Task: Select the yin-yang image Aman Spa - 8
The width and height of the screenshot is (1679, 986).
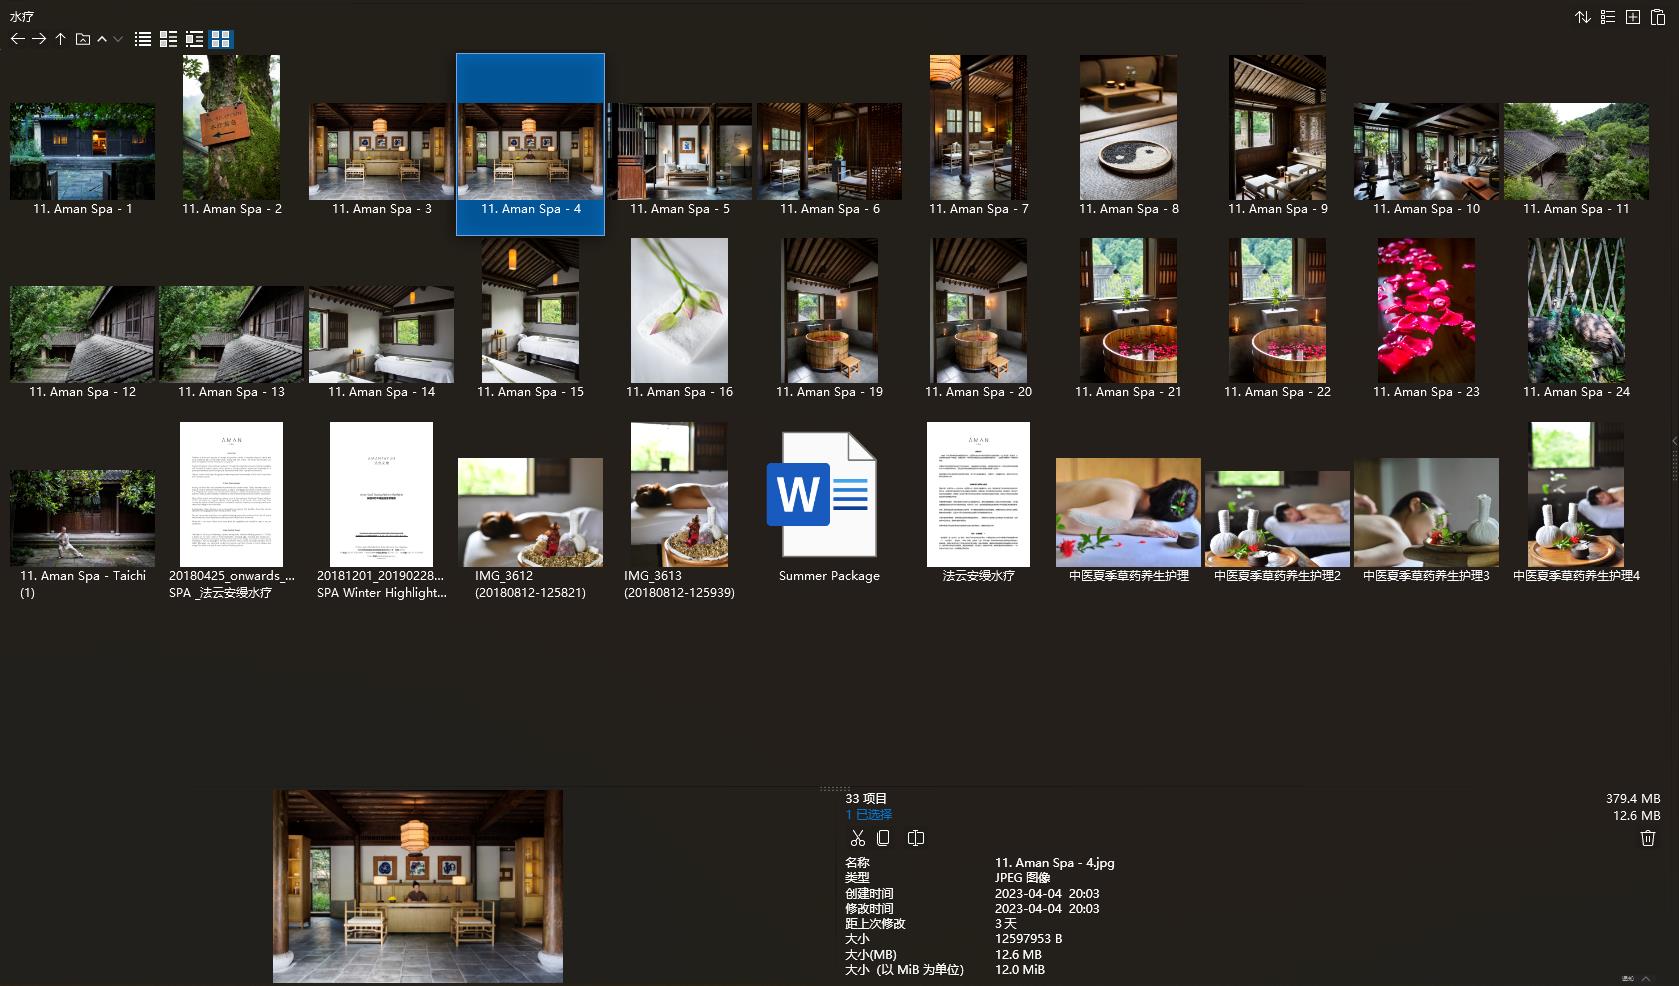Action: [1128, 127]
